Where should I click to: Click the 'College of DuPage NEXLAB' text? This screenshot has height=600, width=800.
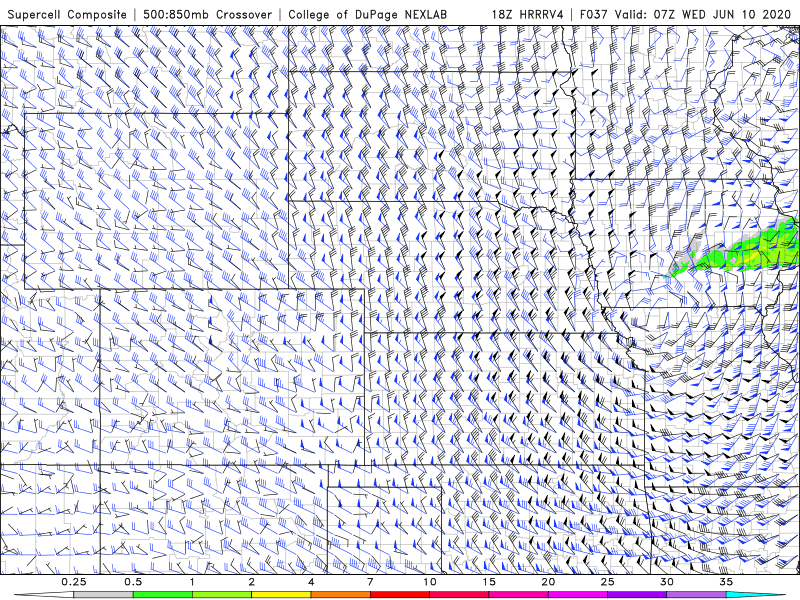367,14
